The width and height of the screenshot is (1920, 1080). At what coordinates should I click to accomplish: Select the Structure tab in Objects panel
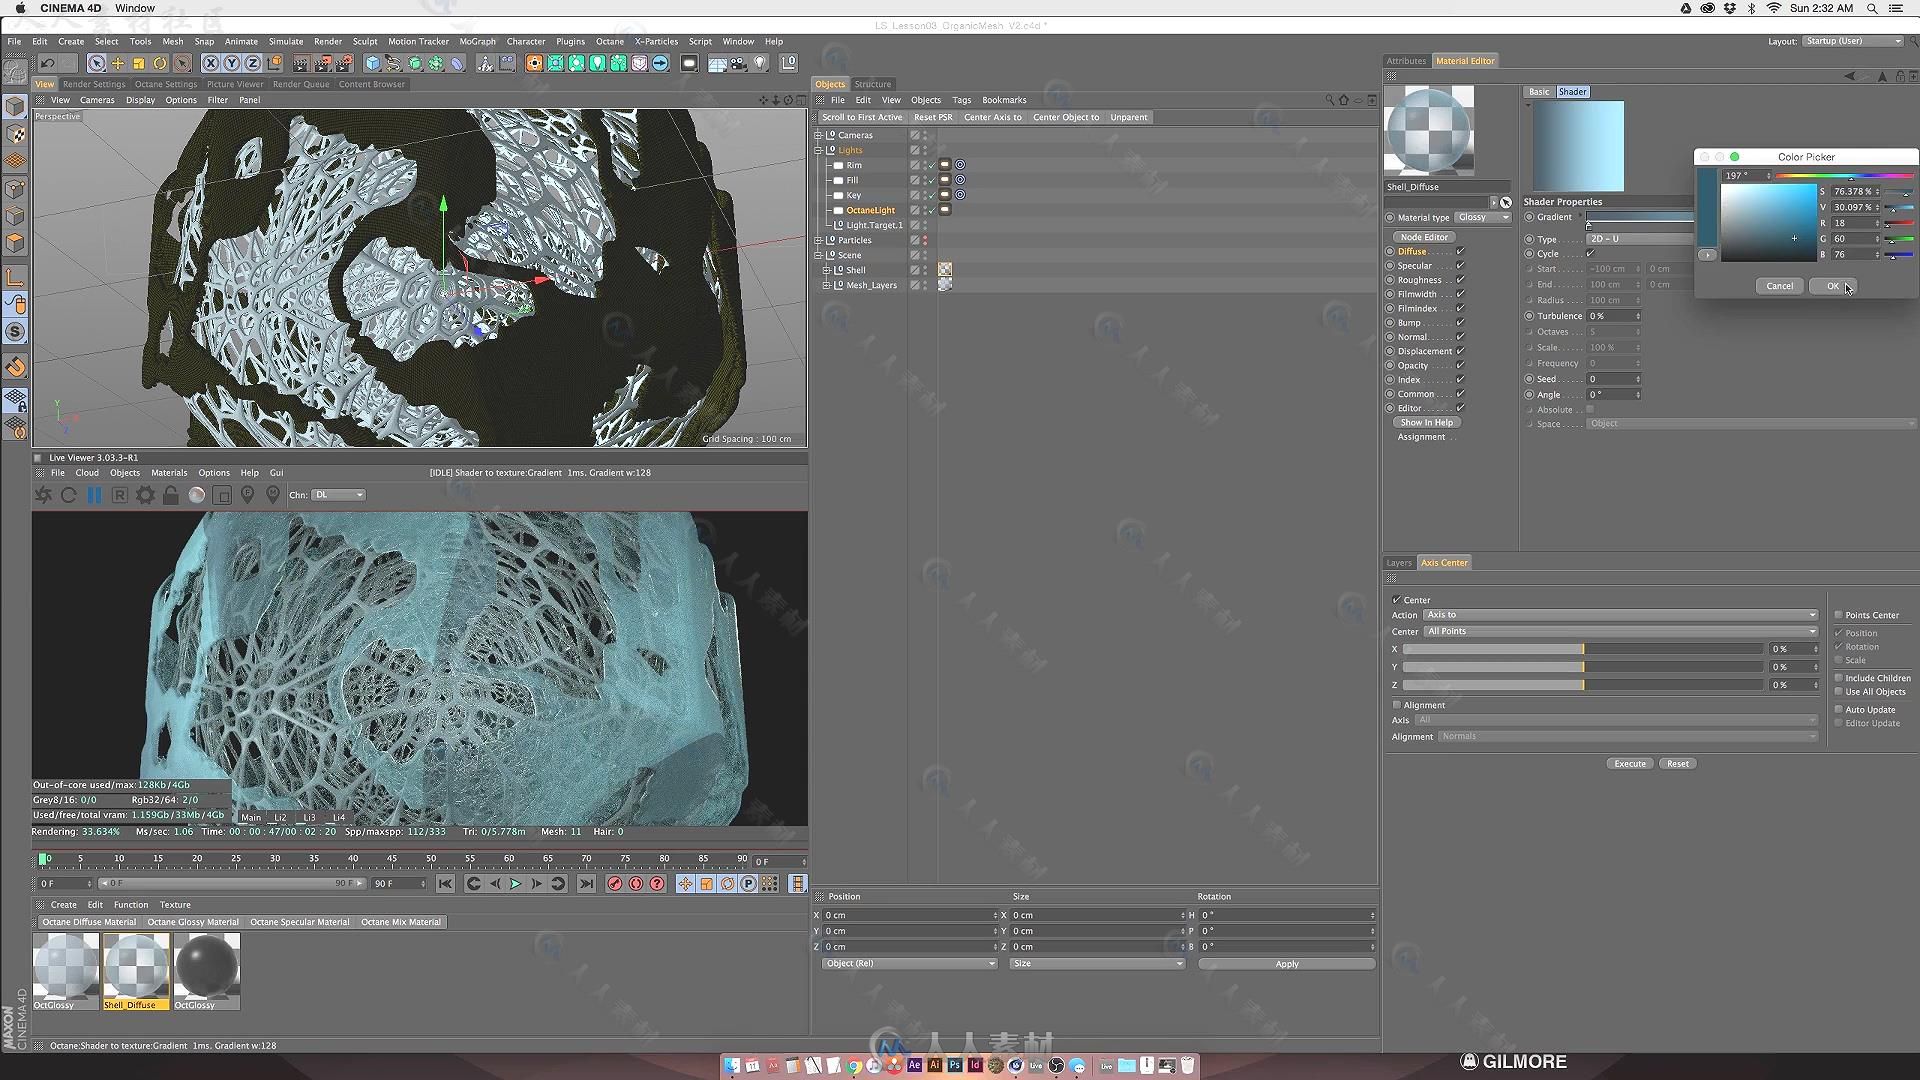872,84
